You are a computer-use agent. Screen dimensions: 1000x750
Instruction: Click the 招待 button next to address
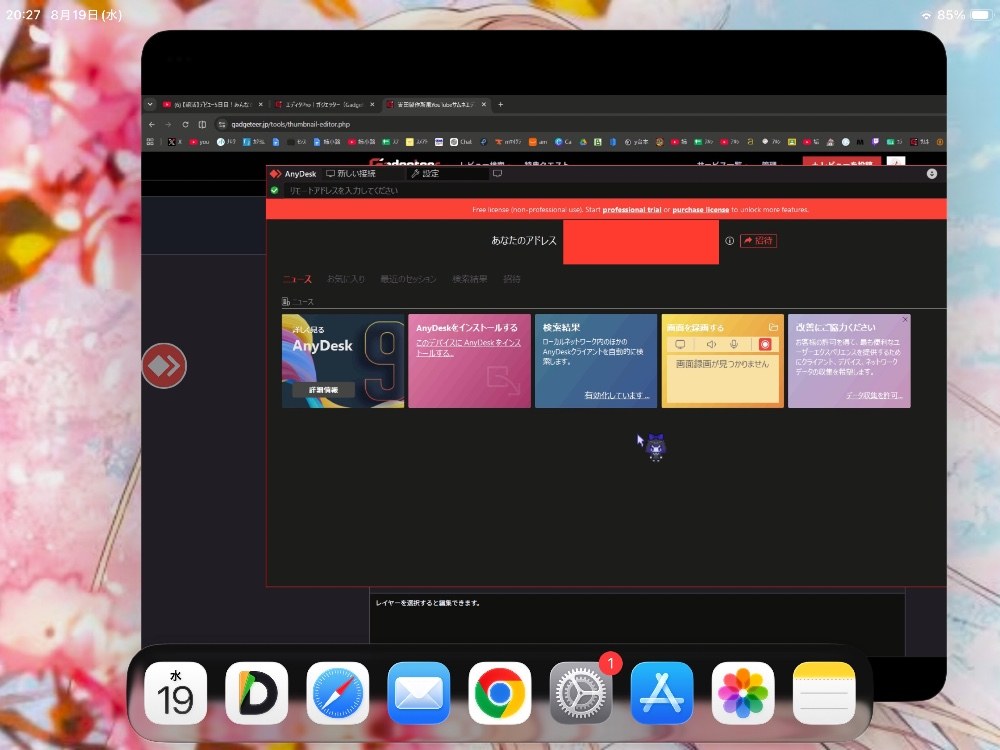[758, 240]
